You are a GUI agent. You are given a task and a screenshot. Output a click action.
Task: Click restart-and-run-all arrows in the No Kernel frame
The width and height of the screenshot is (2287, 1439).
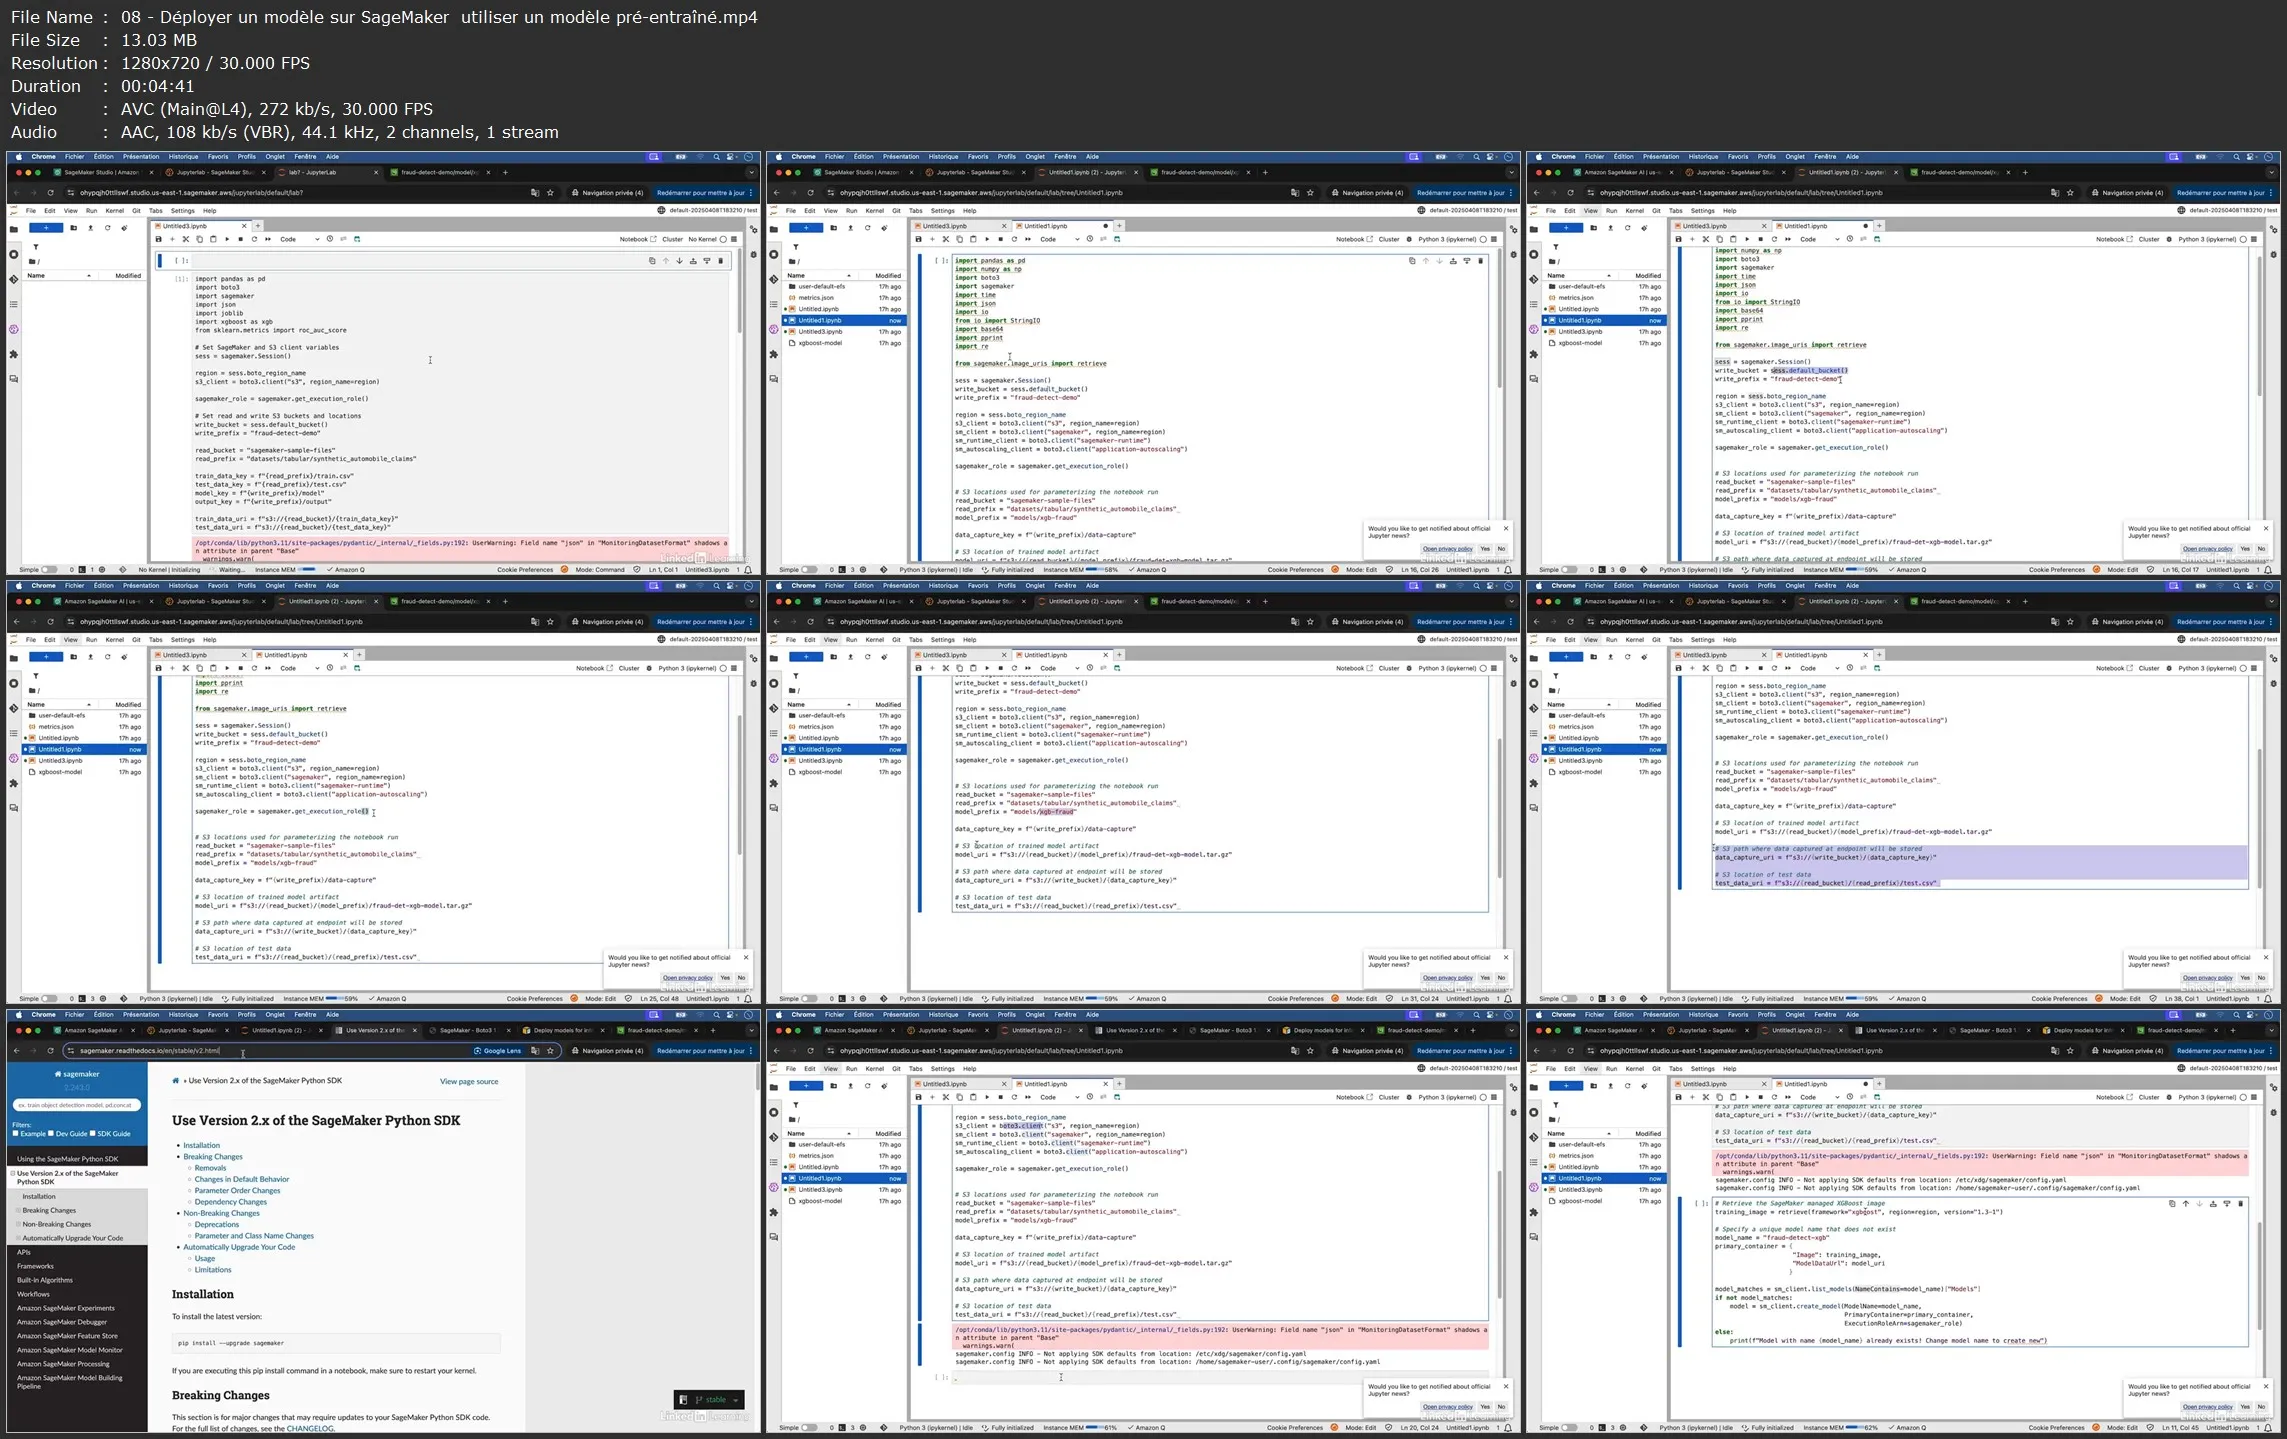(x=268, y=239)
